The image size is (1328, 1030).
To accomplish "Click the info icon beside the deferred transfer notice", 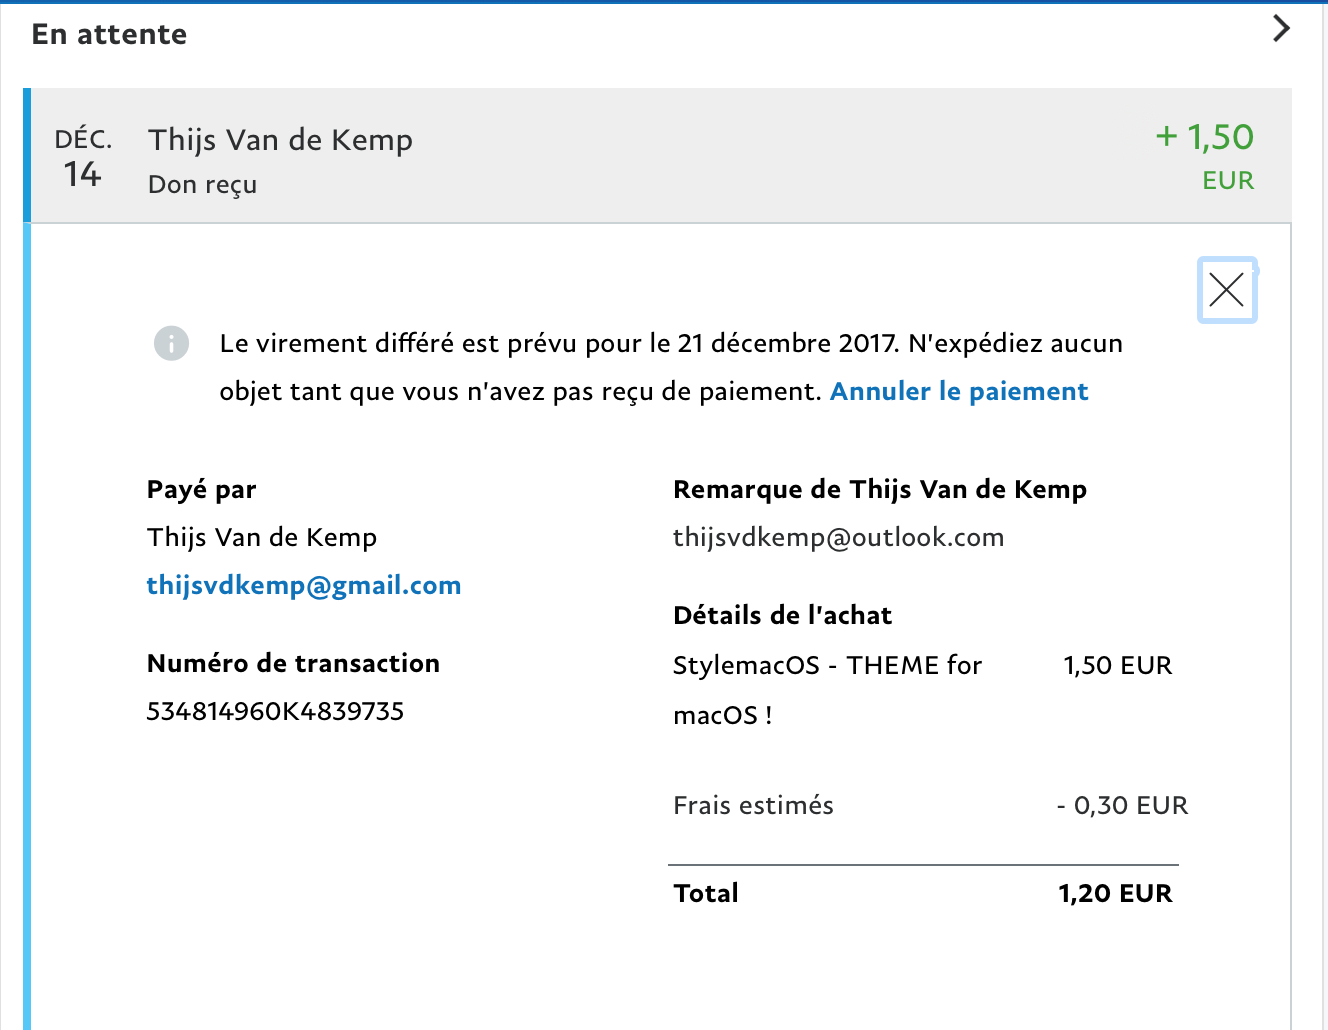I will (171, 343).
